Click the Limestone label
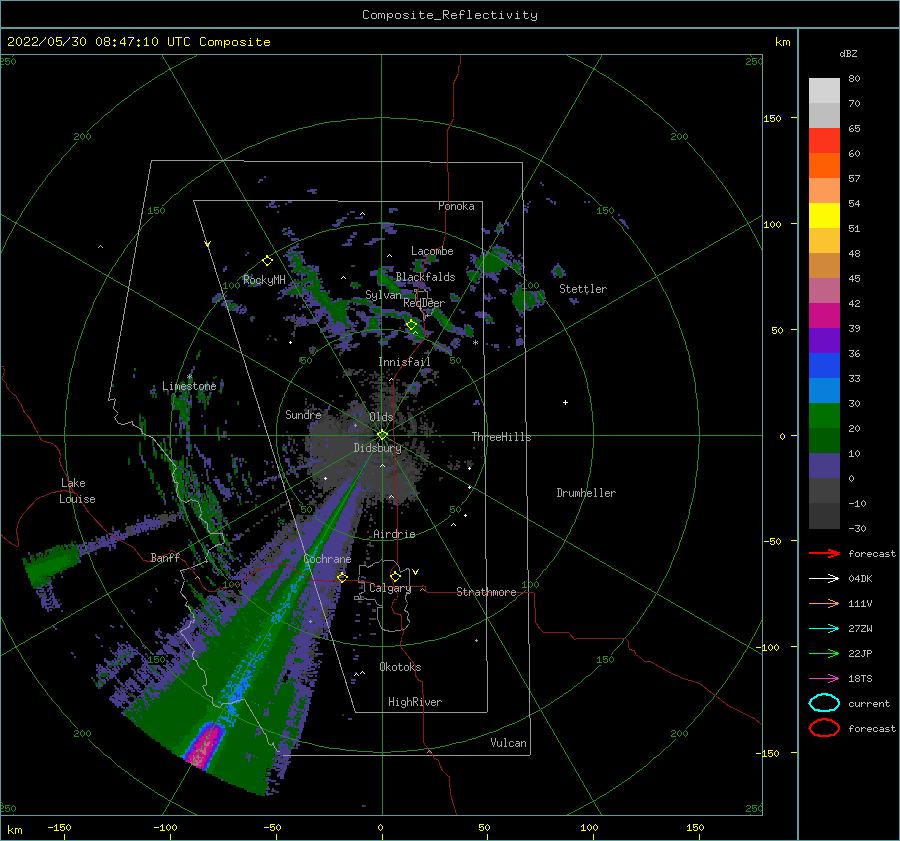 pos(189,386)
